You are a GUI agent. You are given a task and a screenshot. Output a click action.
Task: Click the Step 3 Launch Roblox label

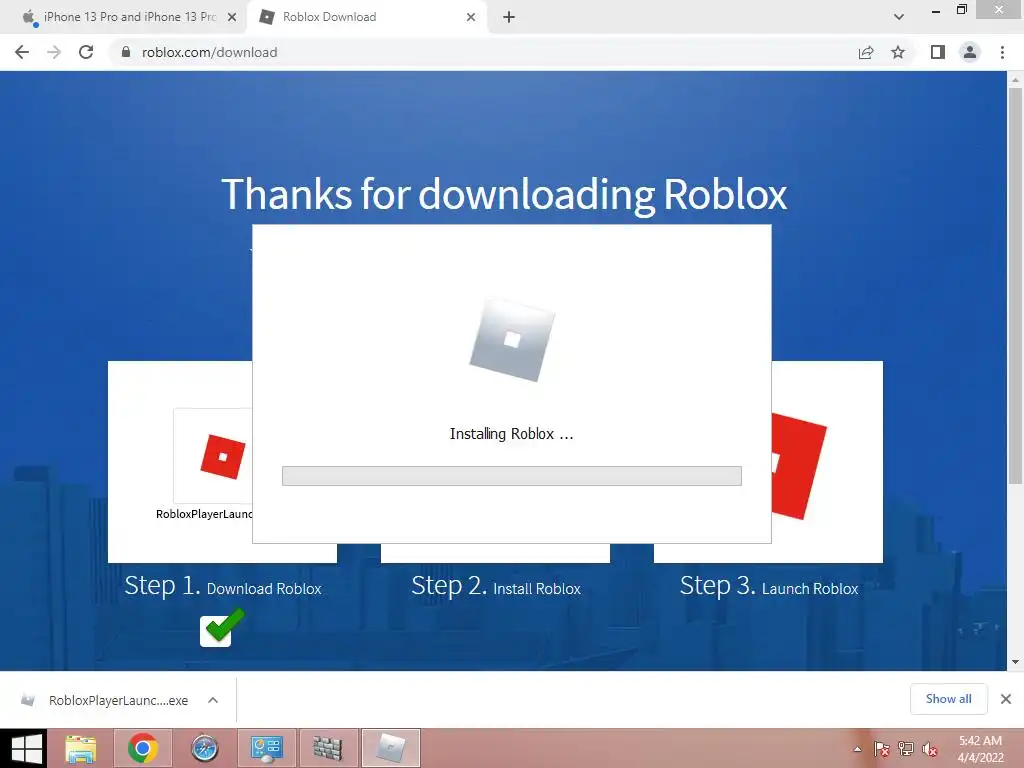(x=769, y=586)
